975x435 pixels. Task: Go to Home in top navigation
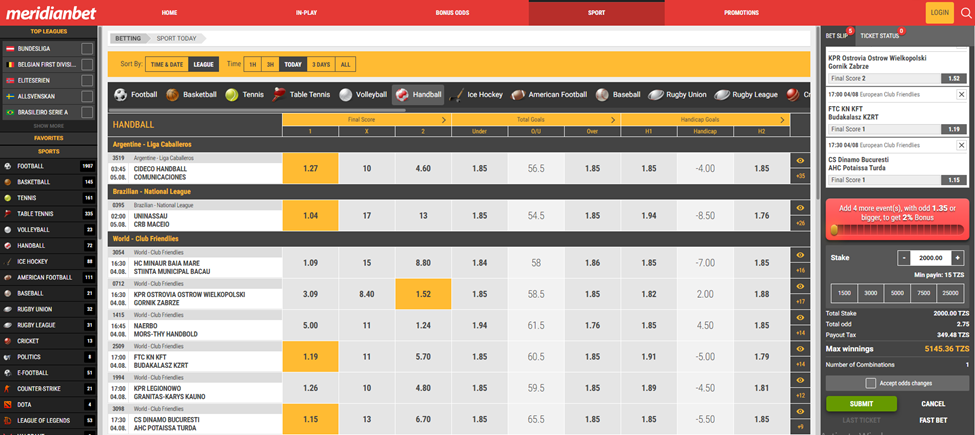pos(169,12)
